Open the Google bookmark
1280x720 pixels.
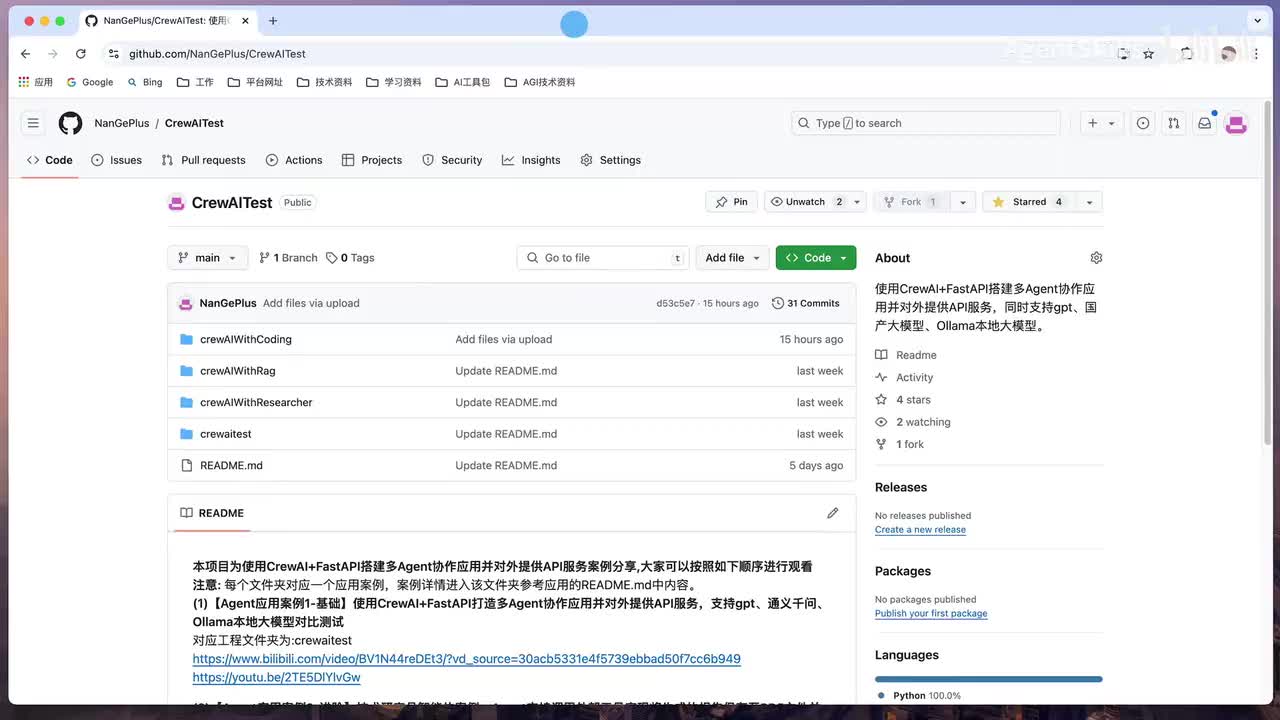pyautogui.click(x=90, y=82)
